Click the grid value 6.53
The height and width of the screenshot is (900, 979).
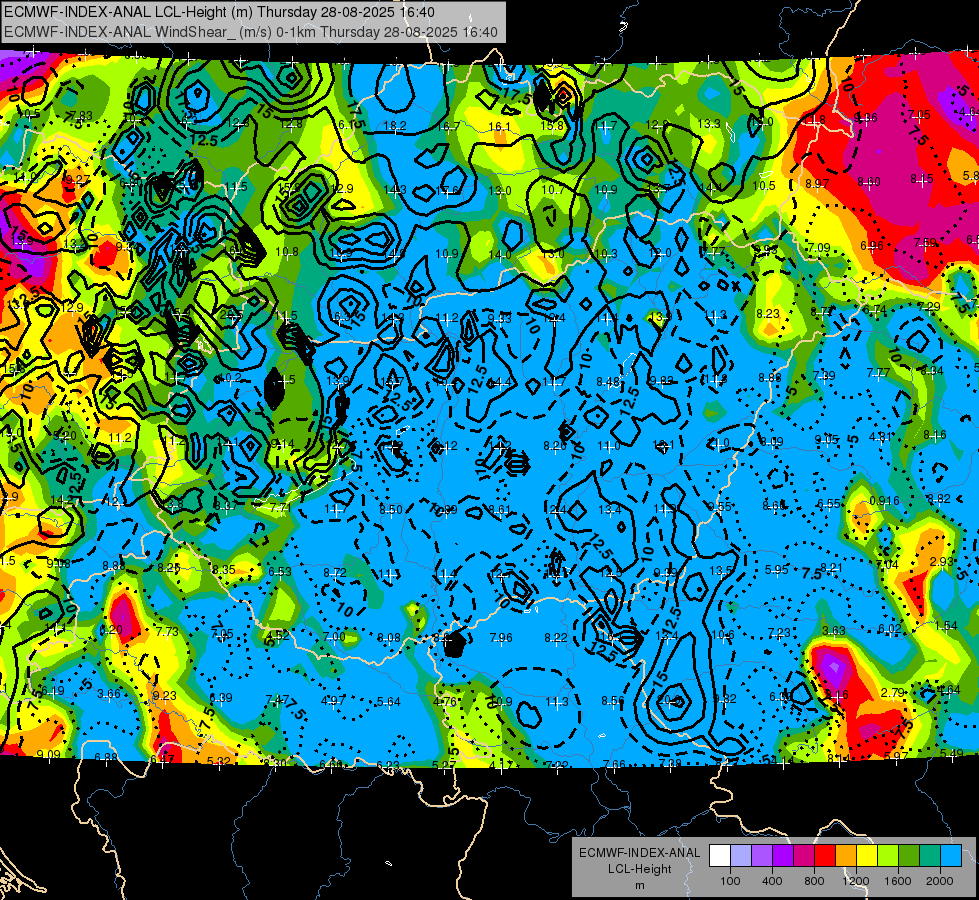(x=280, y=571)
